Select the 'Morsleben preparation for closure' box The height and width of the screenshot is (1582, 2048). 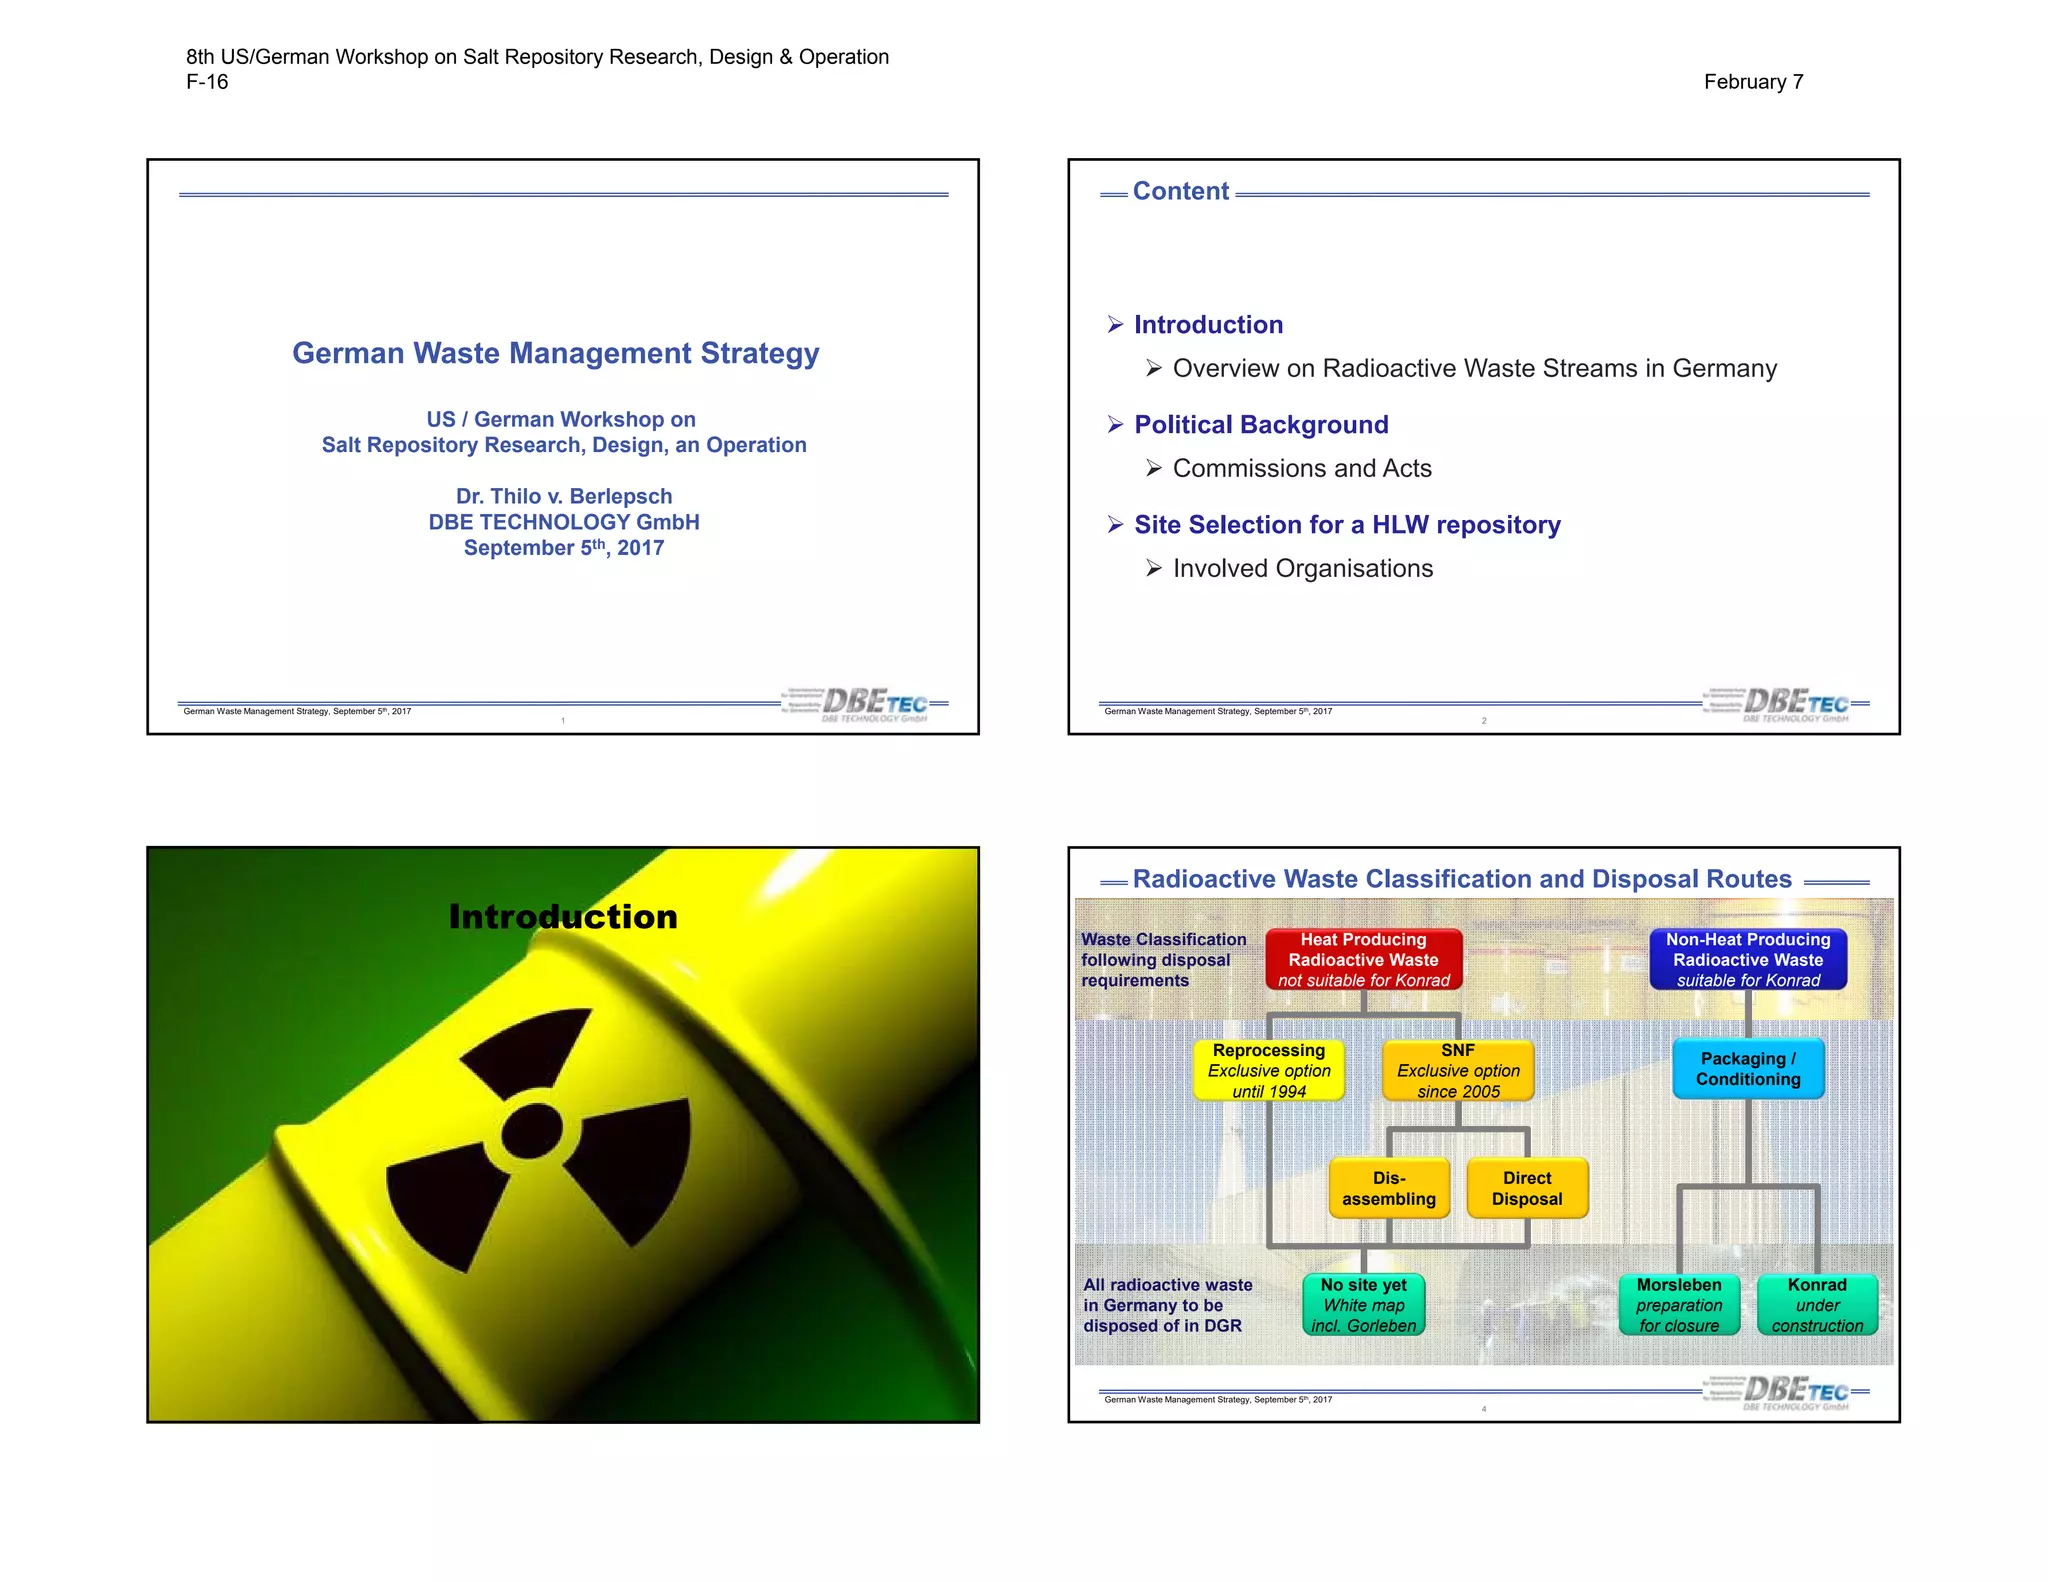point(1679,1305)
